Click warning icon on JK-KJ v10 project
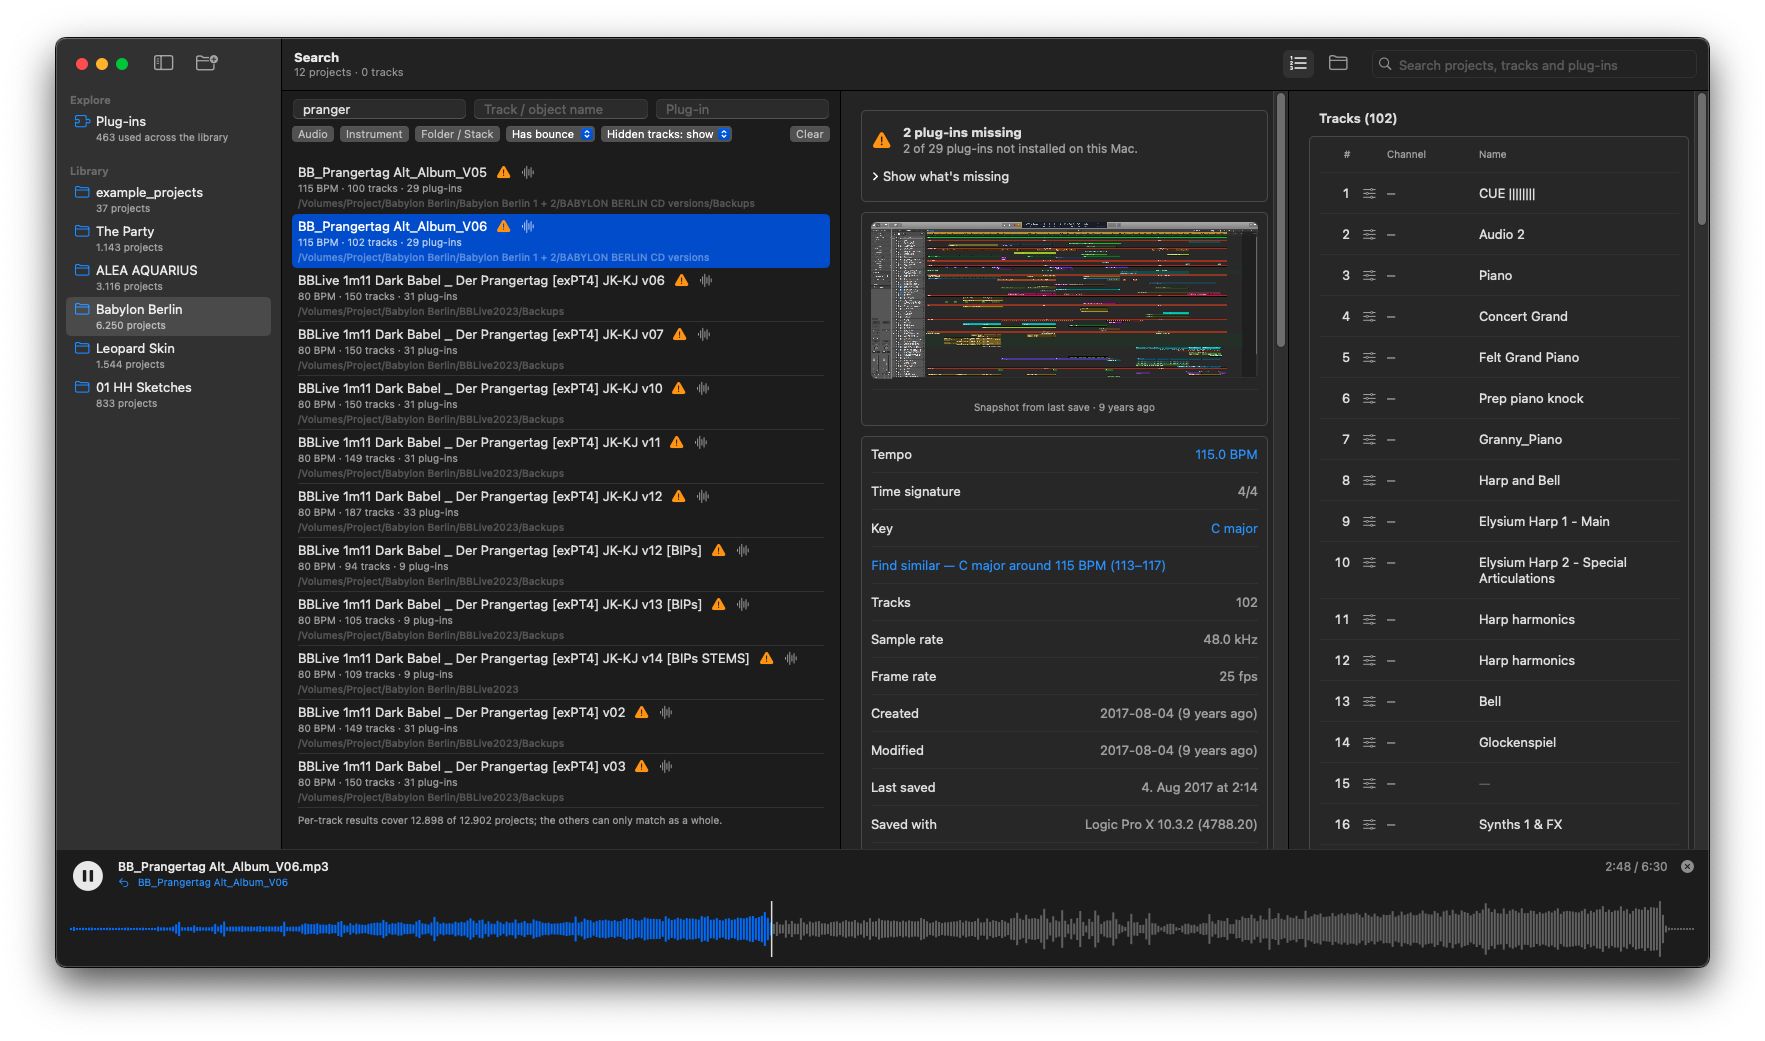The image size is (1765, 1041). pyautogui.click(x=679, y=388)
